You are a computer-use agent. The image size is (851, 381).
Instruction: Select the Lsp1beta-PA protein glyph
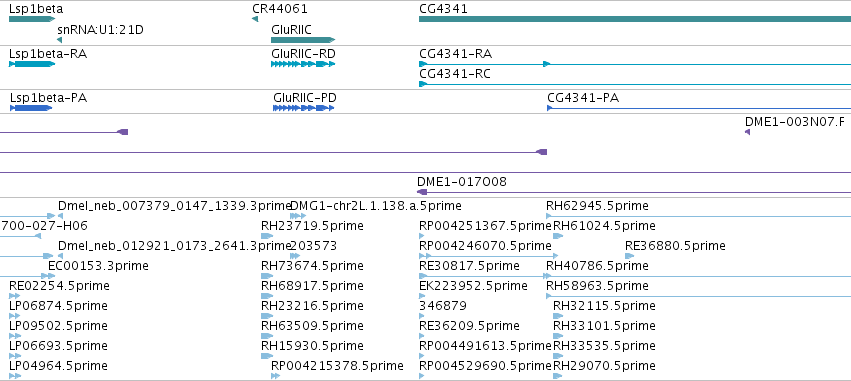(x=31, y=108)
